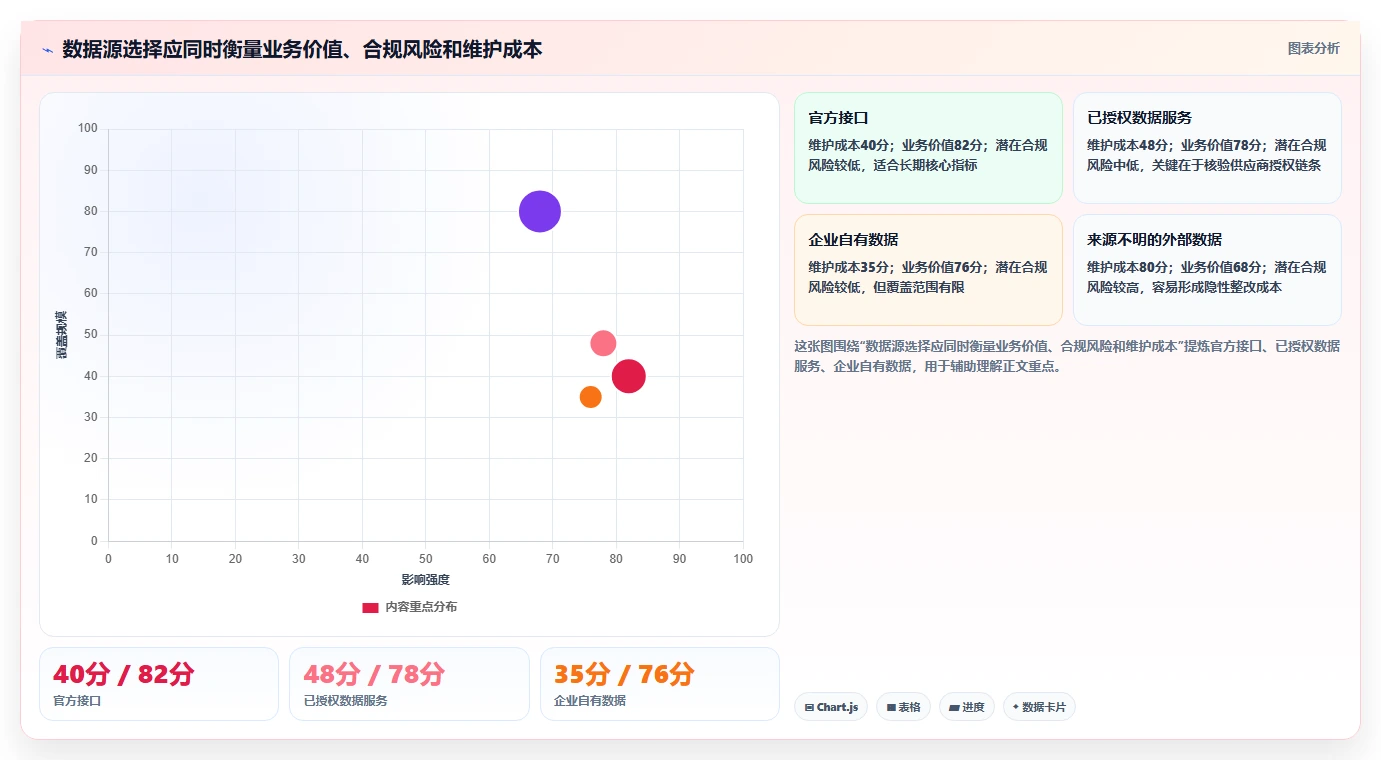
Task: Open the 官方接口 info card
Action: [x=928, y=148]
